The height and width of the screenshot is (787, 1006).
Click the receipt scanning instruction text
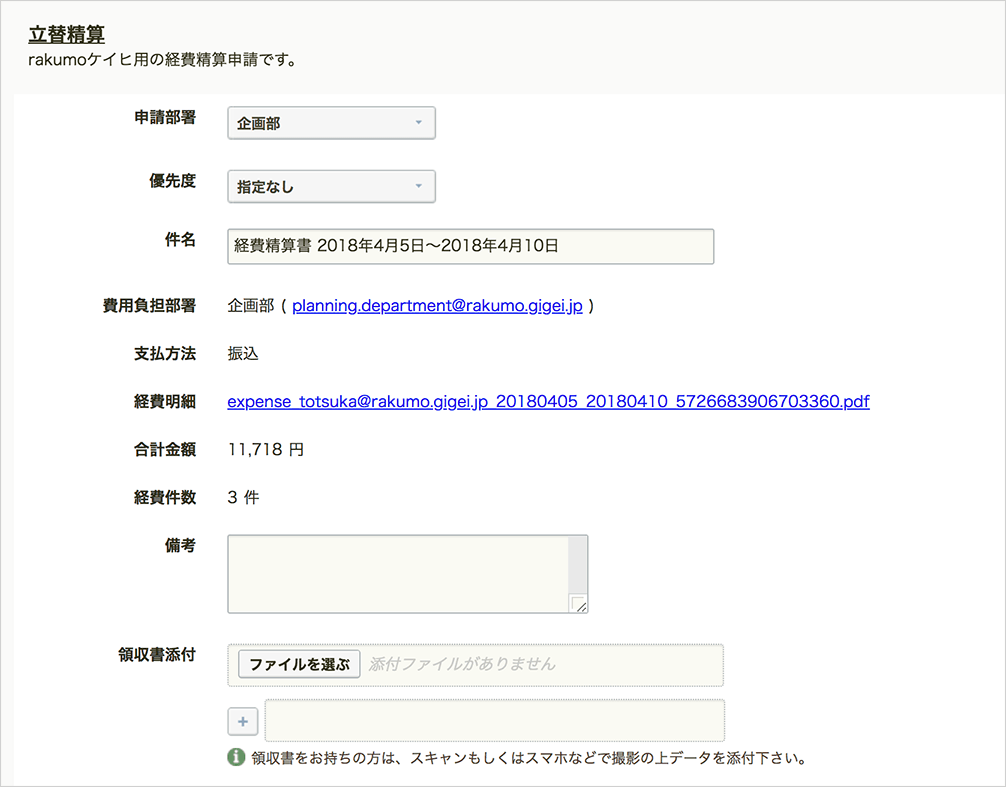[529, 758]
